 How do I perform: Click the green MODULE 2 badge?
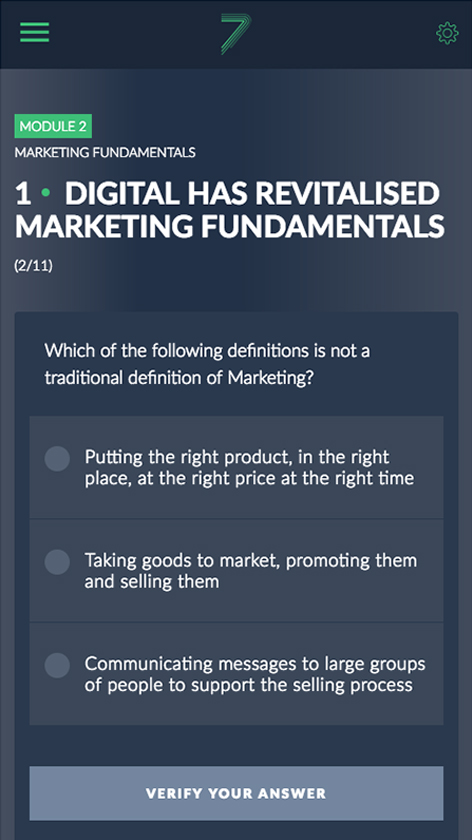53,126
